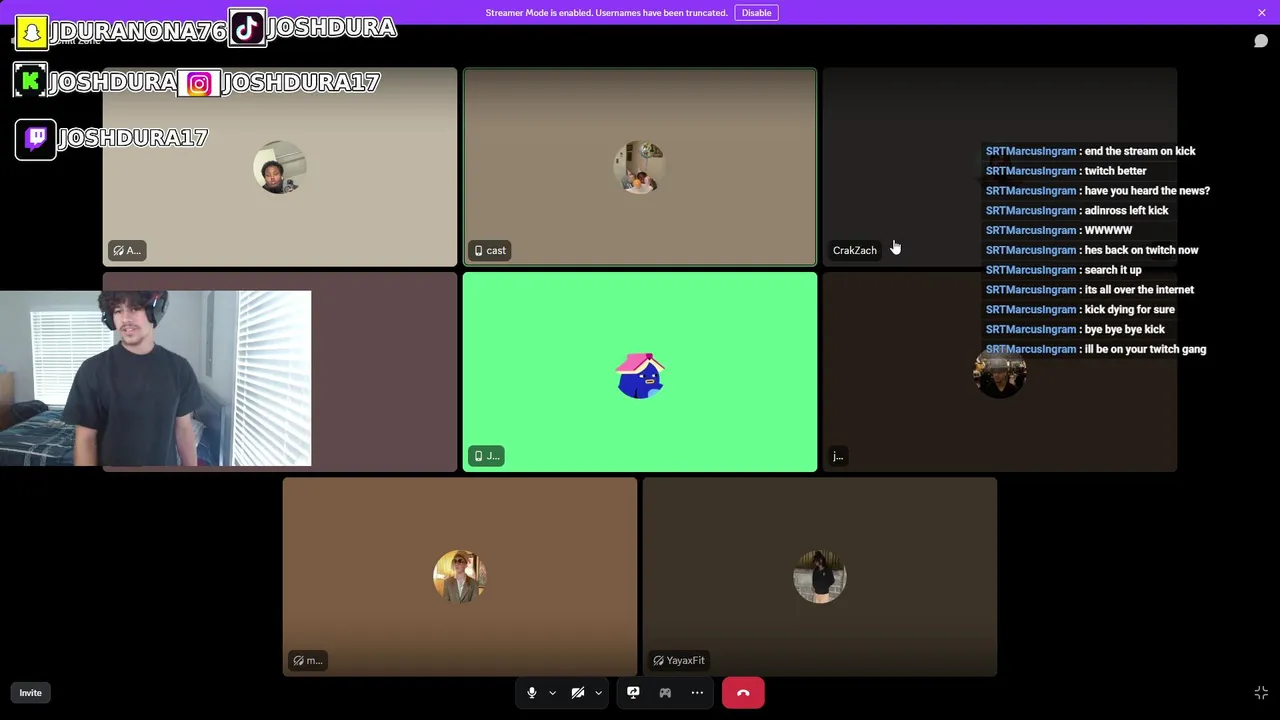The height and width of the screenshot is (720, 1280).
Task: Select the green tile's house-hat avatar
Action: [640, 376]
